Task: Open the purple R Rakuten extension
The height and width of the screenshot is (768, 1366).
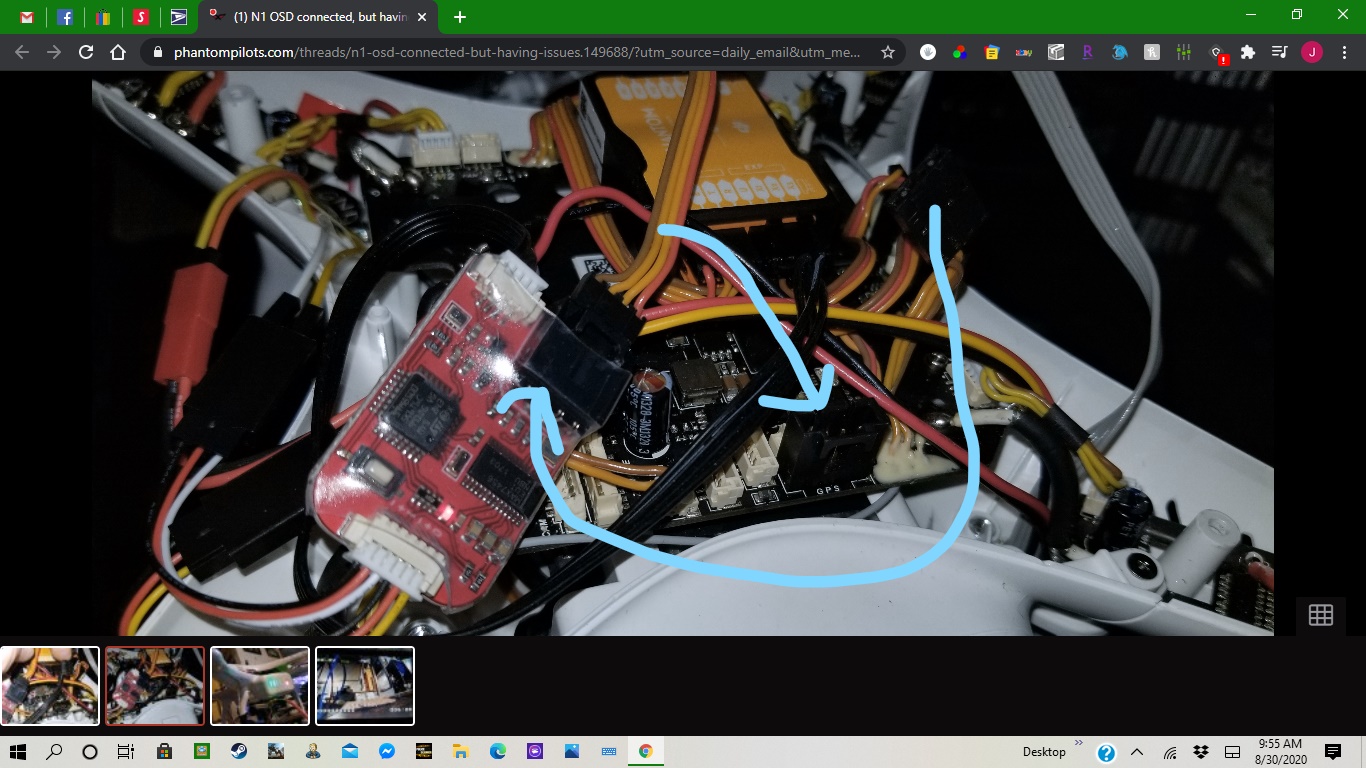Action: (1088, 52)
